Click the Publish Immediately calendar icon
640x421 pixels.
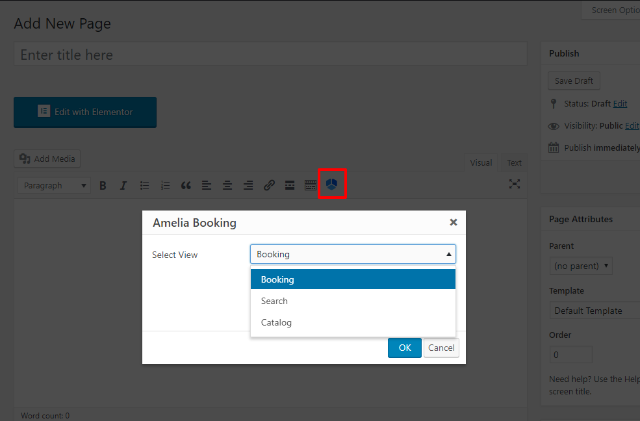coord(553,147)
